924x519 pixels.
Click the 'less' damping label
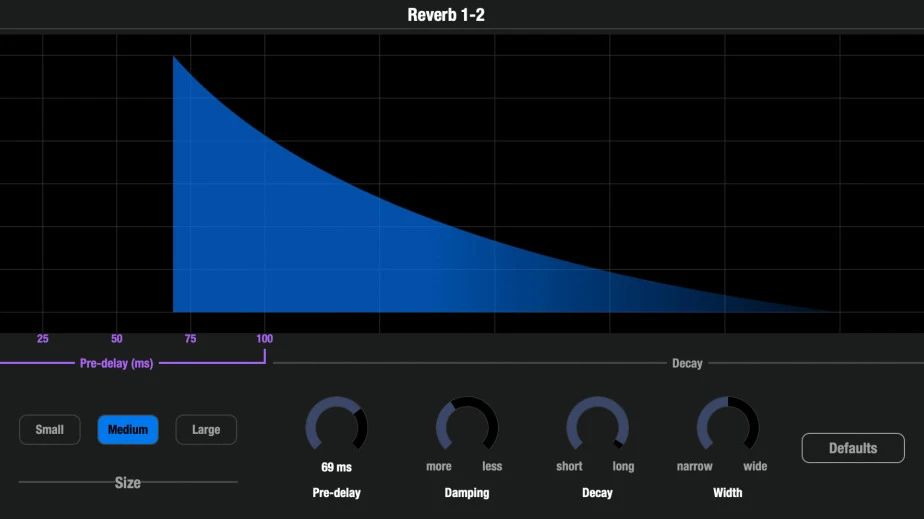point(492,467)
